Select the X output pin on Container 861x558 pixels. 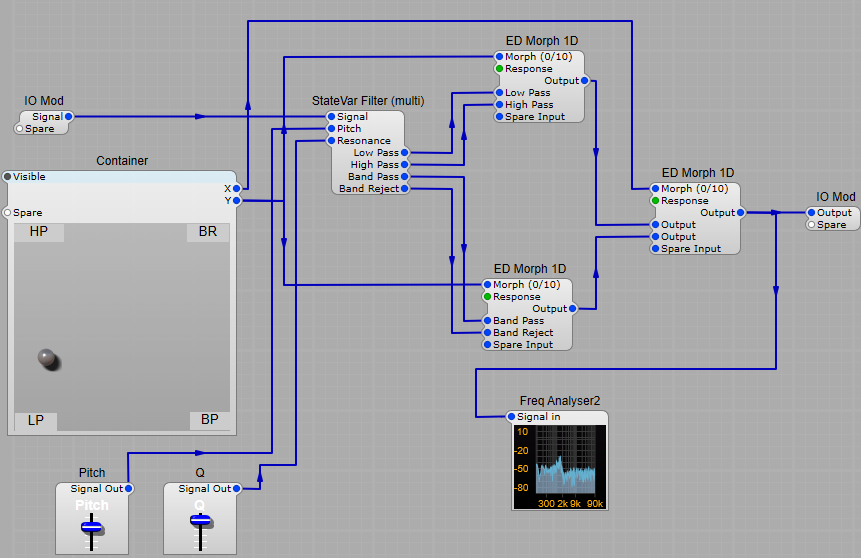[x=237, y=189]
